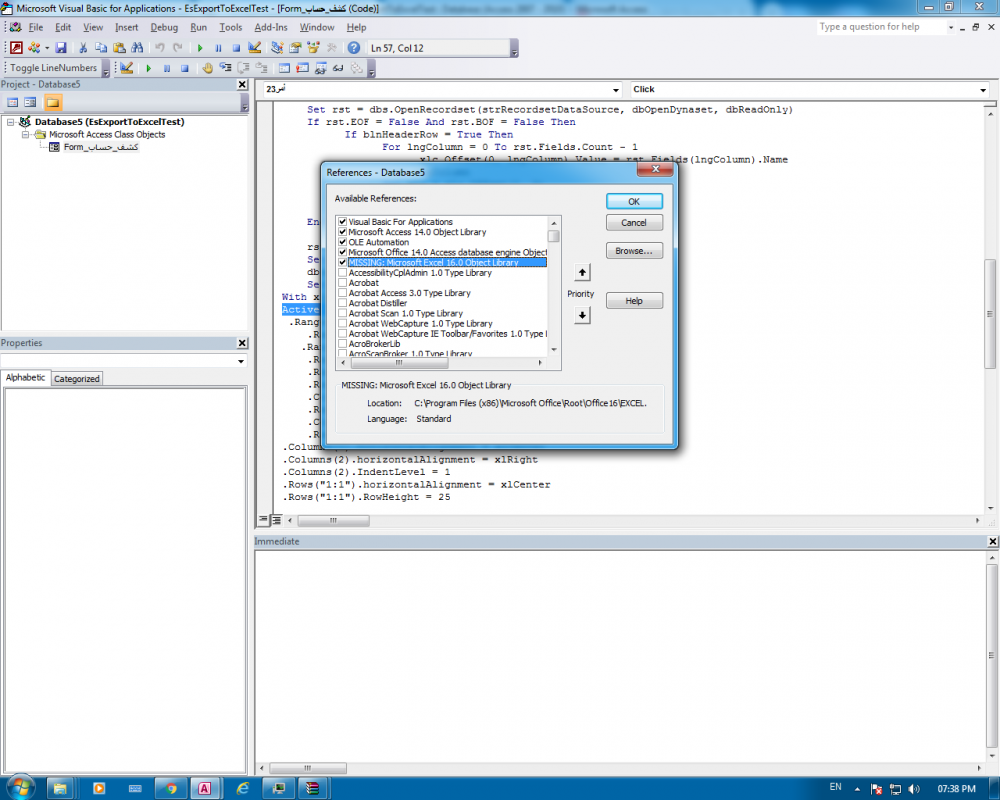This screenshot has height=800, width=1000.
Task: Check Acrobat Scan 1.0 Type Library
Action: point(342,314)
